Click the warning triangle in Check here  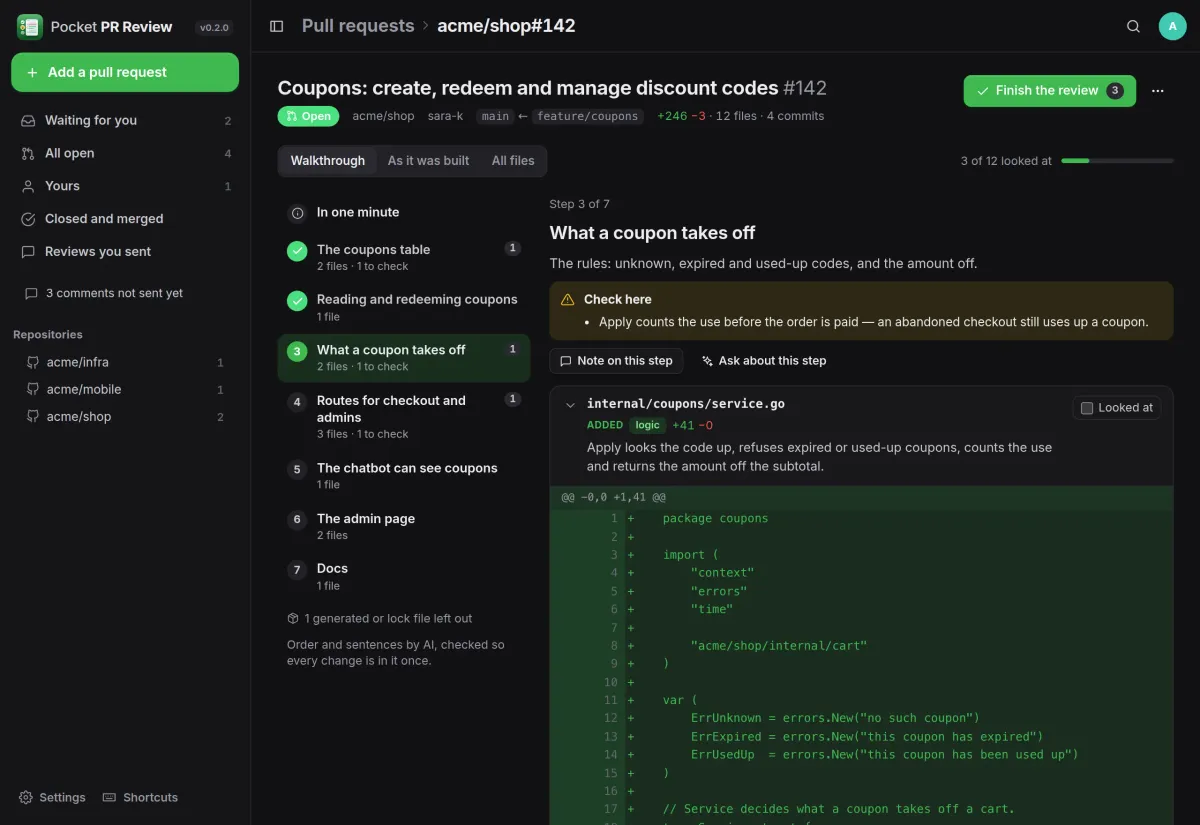tap(568, 299)
